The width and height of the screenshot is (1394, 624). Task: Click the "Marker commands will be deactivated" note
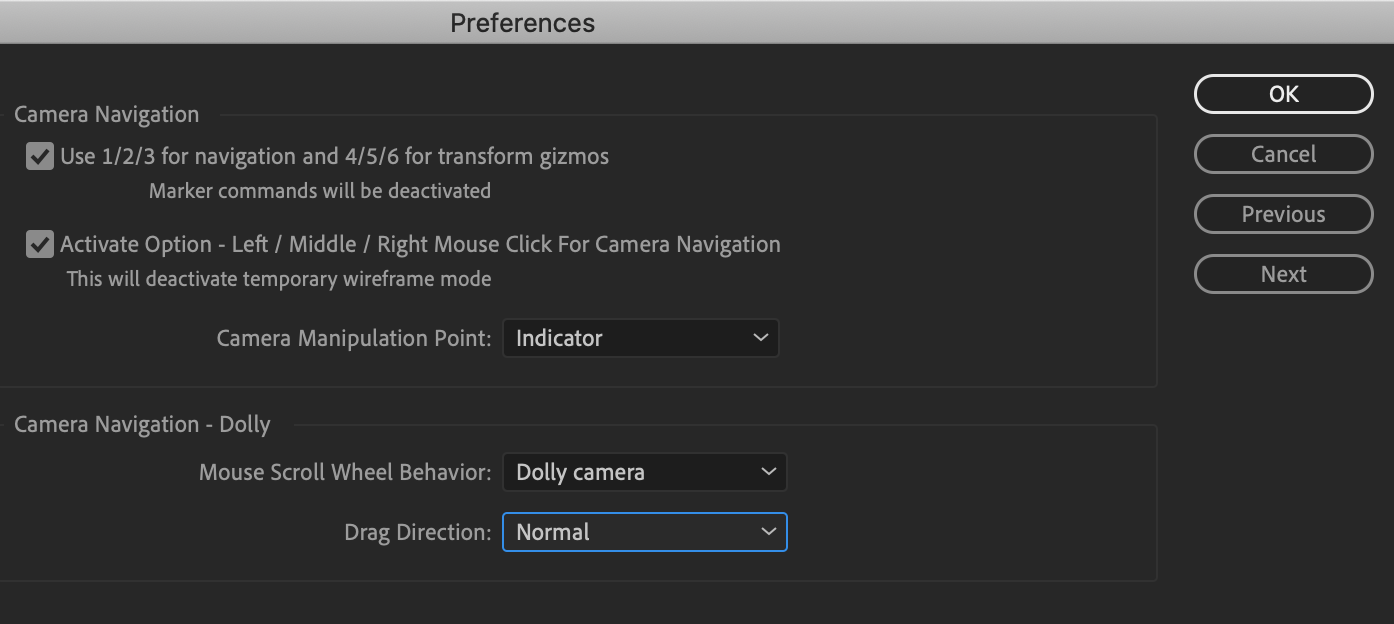coord(320,190)
